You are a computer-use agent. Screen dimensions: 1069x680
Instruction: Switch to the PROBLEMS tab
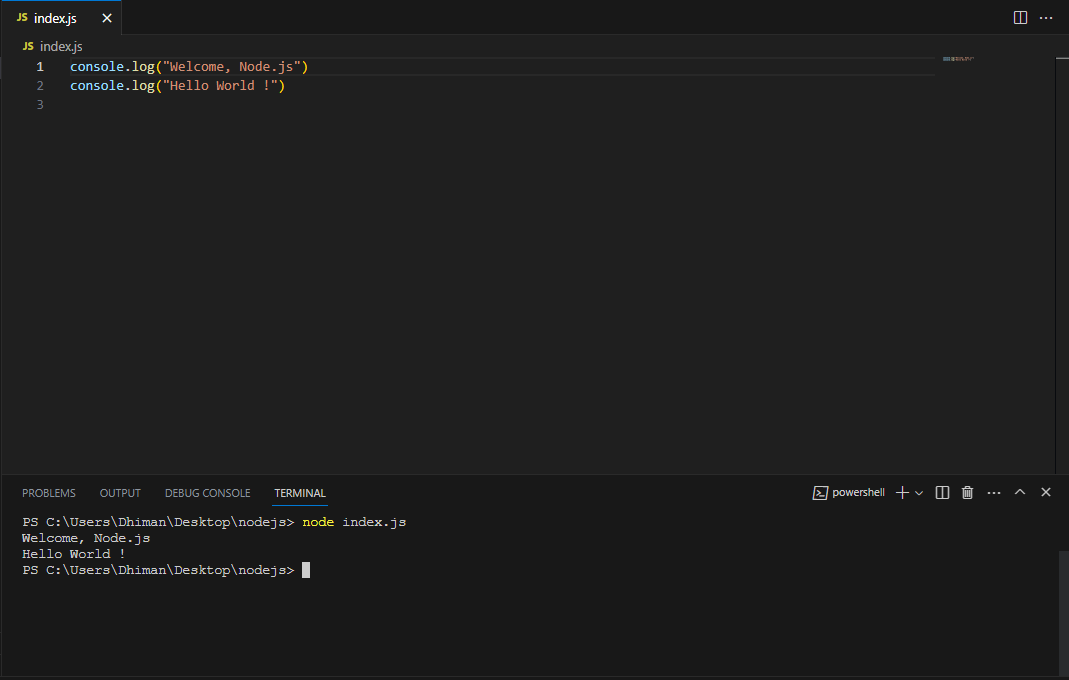click(49, 493)
